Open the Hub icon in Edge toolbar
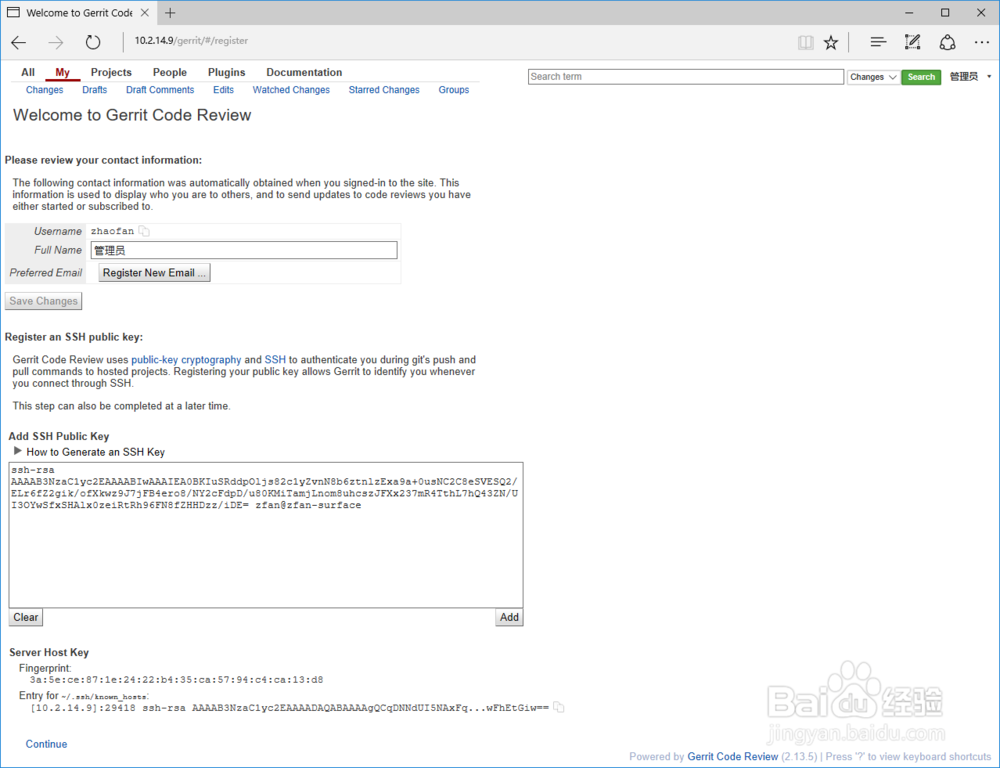Image resolution: width=1000 pixels, height=768 pixels. (877, 42)
